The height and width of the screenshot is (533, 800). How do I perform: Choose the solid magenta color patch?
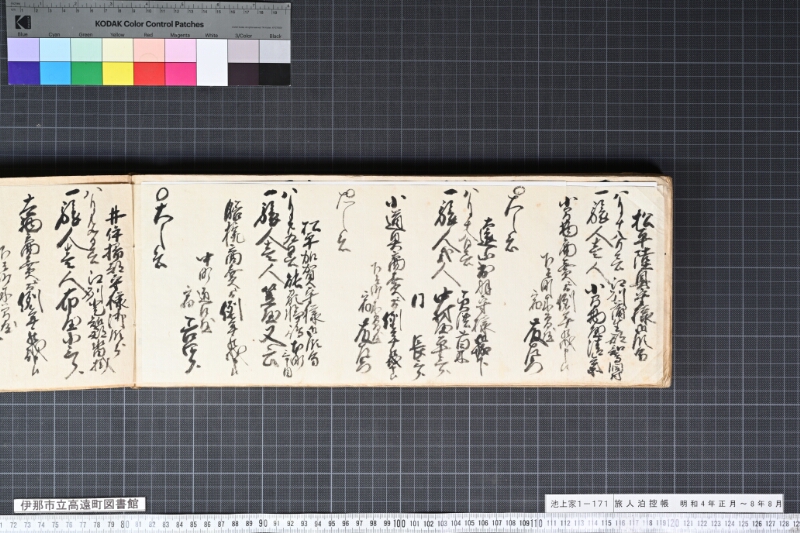[x=180, y=73]
